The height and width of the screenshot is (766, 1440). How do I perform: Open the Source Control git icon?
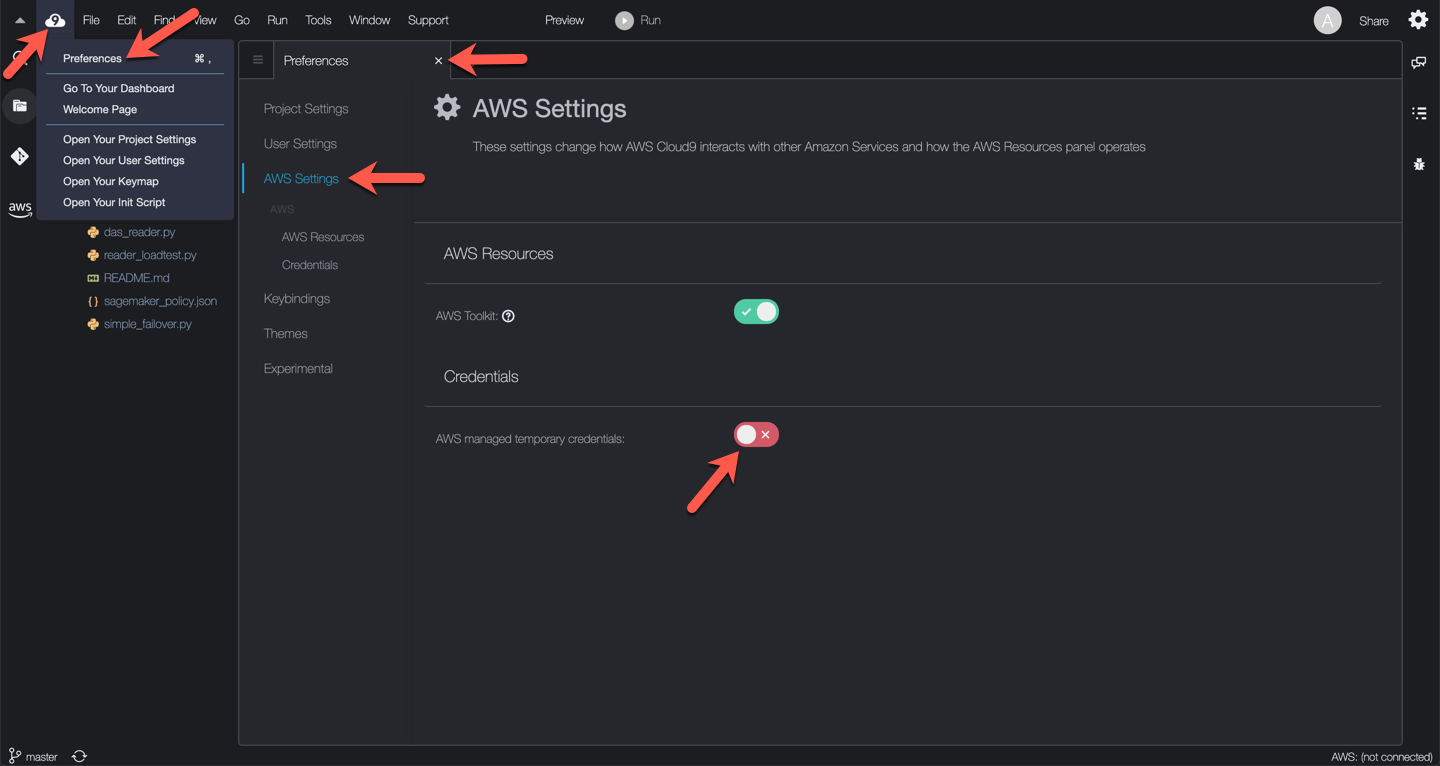pos(20,157)
